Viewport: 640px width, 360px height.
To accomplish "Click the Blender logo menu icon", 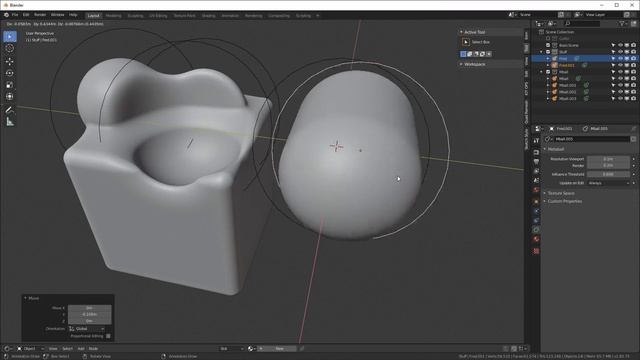I will pos(6,15).
